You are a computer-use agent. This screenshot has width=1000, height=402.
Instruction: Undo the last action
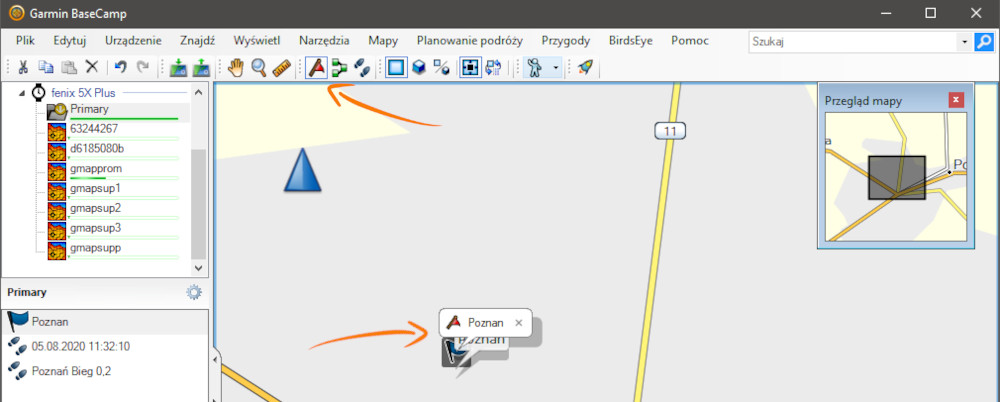point(121,67)
